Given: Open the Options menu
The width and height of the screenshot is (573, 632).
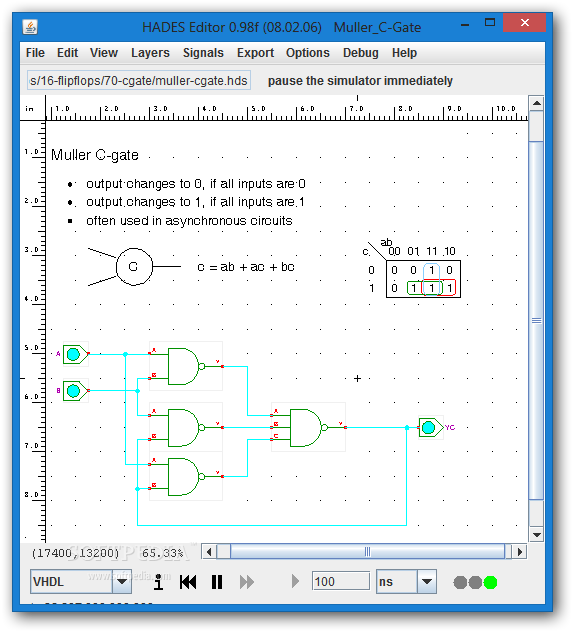Looking at the screenshot, I should (307, 53).
